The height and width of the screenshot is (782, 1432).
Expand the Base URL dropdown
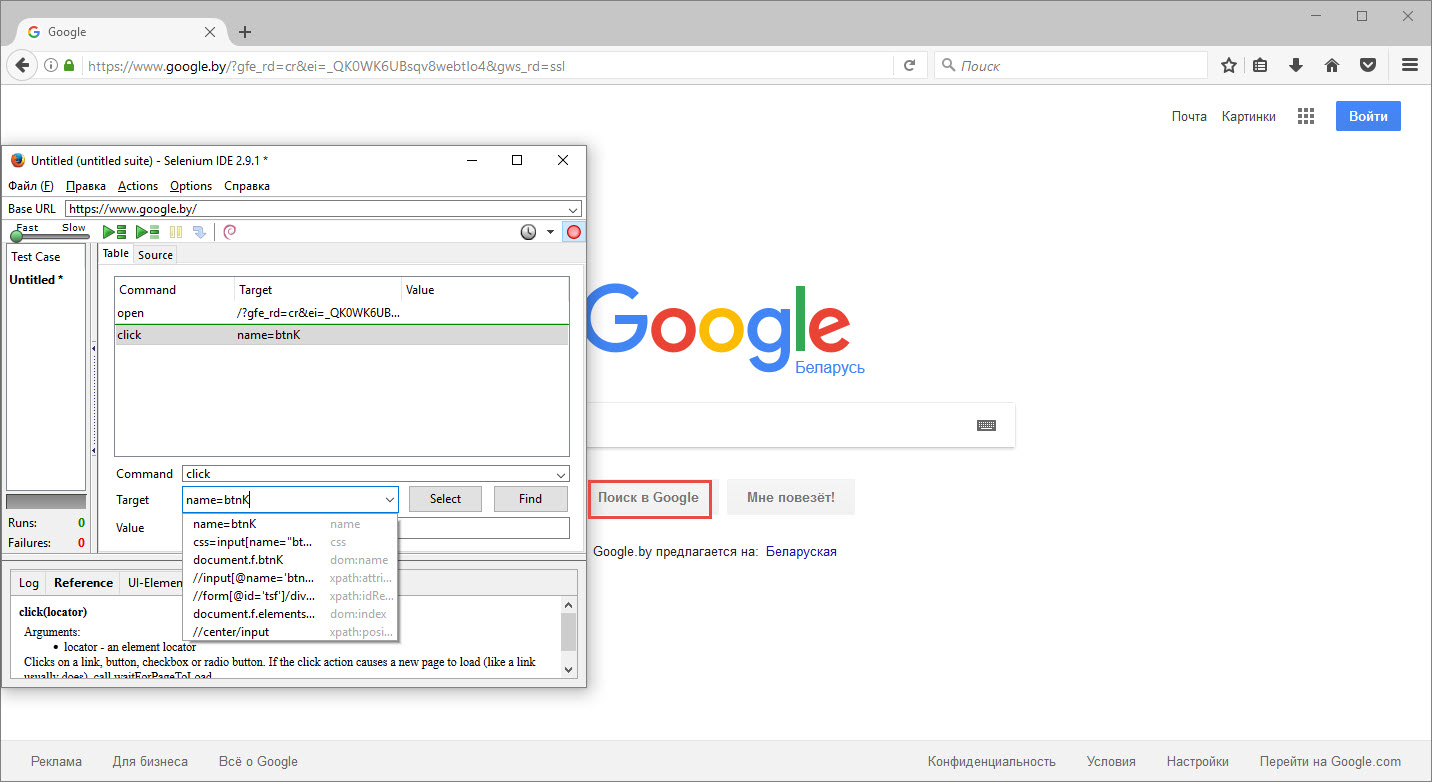tap(573, 209)
